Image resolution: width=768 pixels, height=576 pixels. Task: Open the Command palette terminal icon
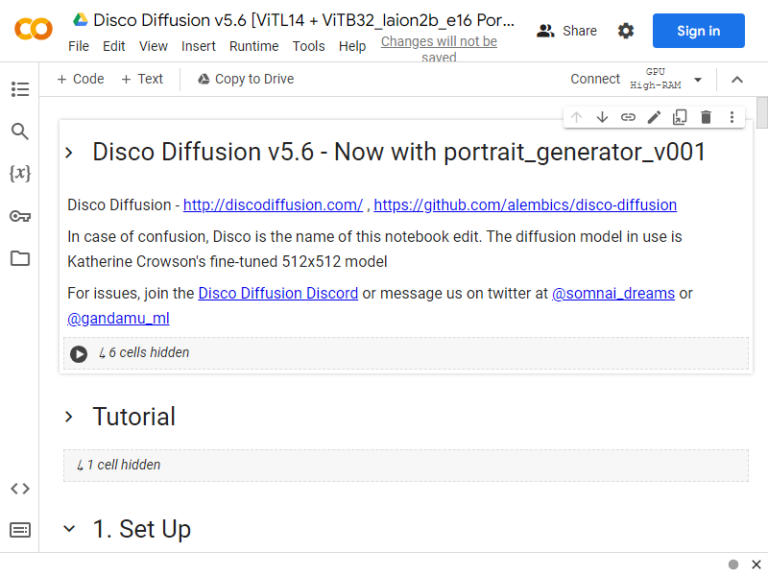click(x=20, y=530)
